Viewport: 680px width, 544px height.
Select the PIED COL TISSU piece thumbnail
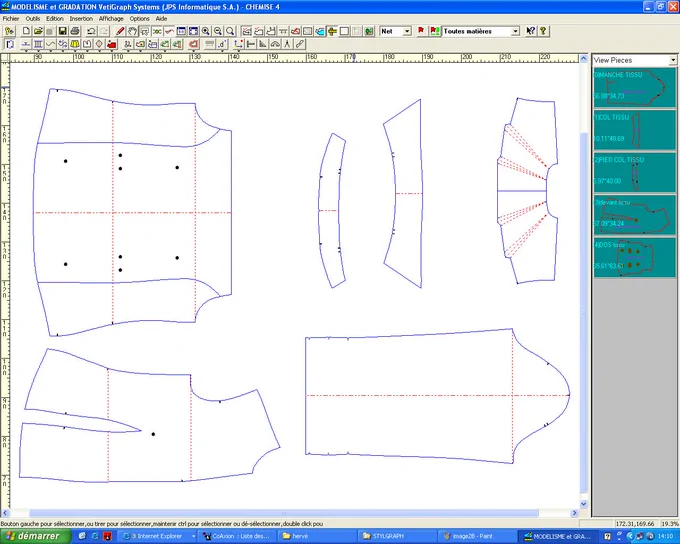[x=634, y=172]
